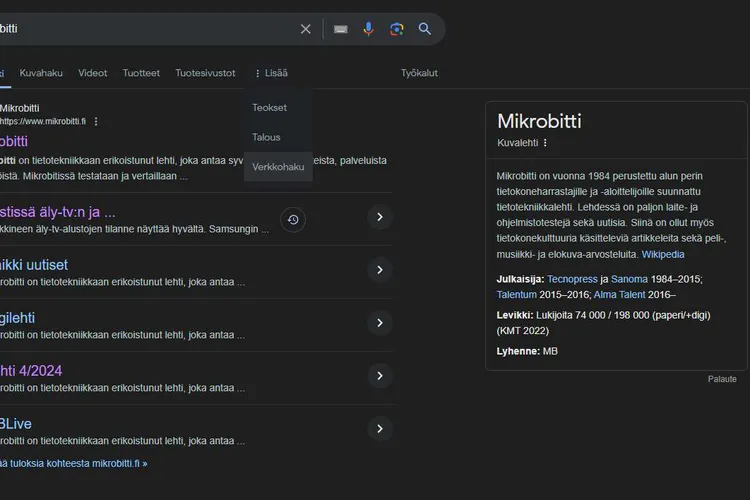Switch to Kuvahaku tab
The width and height of the screenshot is (750, 500).
(41, 73)
